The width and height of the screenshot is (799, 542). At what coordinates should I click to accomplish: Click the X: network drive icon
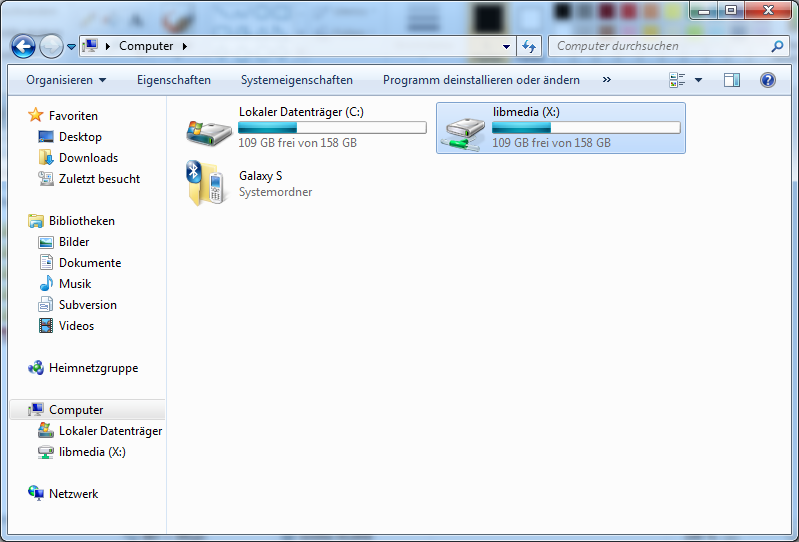463,133
